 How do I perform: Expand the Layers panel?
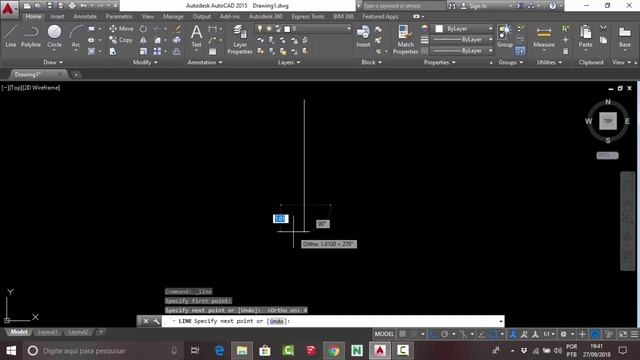pyautogui.click(x=289, y=62)
